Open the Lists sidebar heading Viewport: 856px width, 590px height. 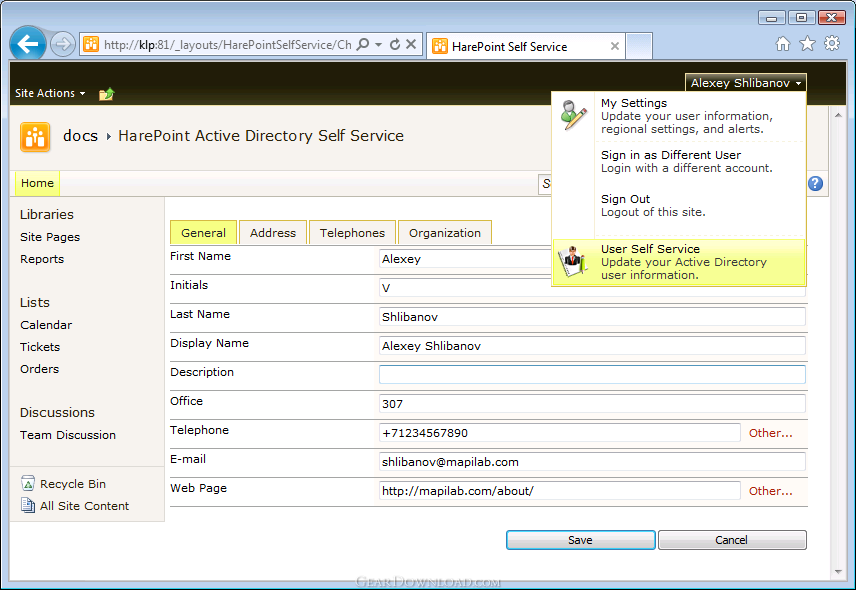click(x=34, y=302)
